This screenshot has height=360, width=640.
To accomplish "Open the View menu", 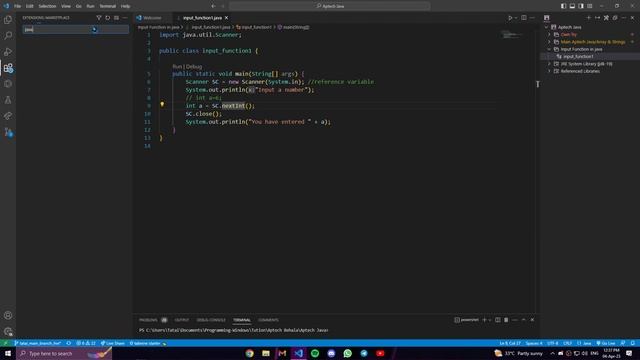I will 66,6.
